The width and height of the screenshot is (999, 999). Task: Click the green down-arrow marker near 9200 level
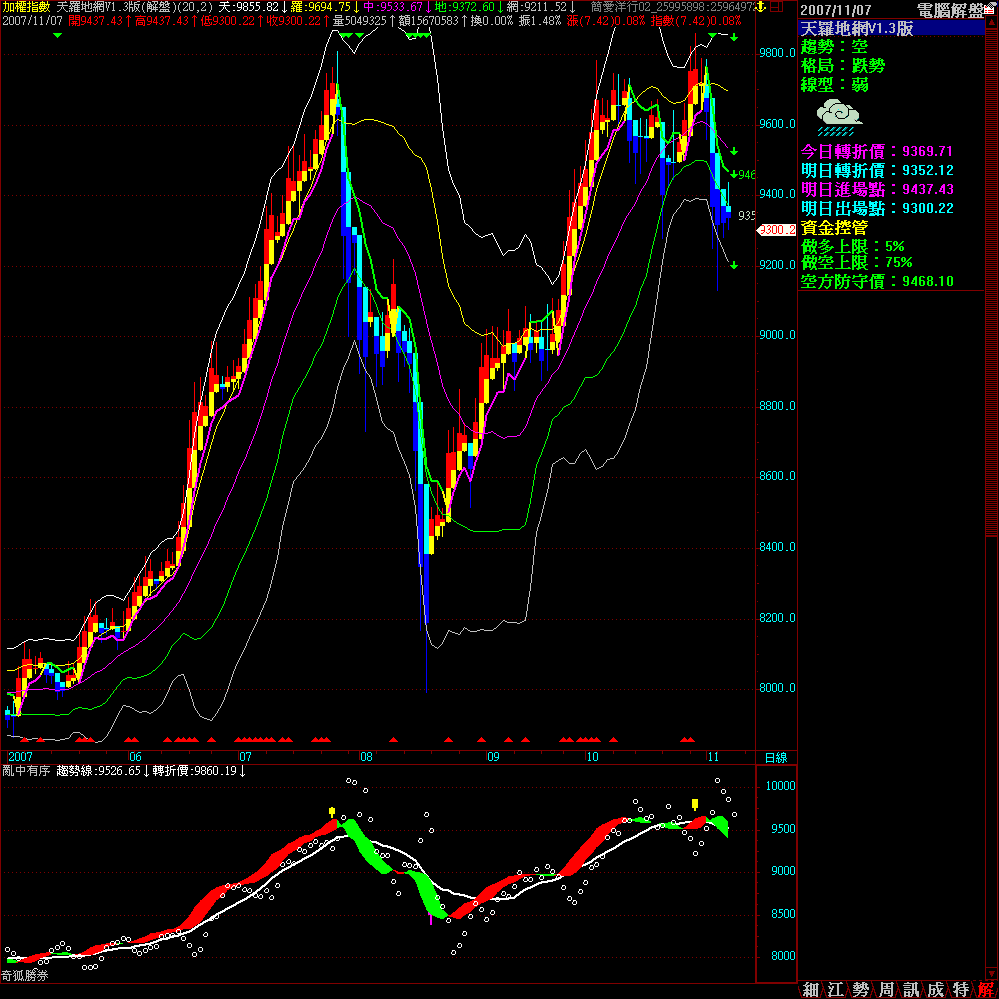click(x=734, y=265)
